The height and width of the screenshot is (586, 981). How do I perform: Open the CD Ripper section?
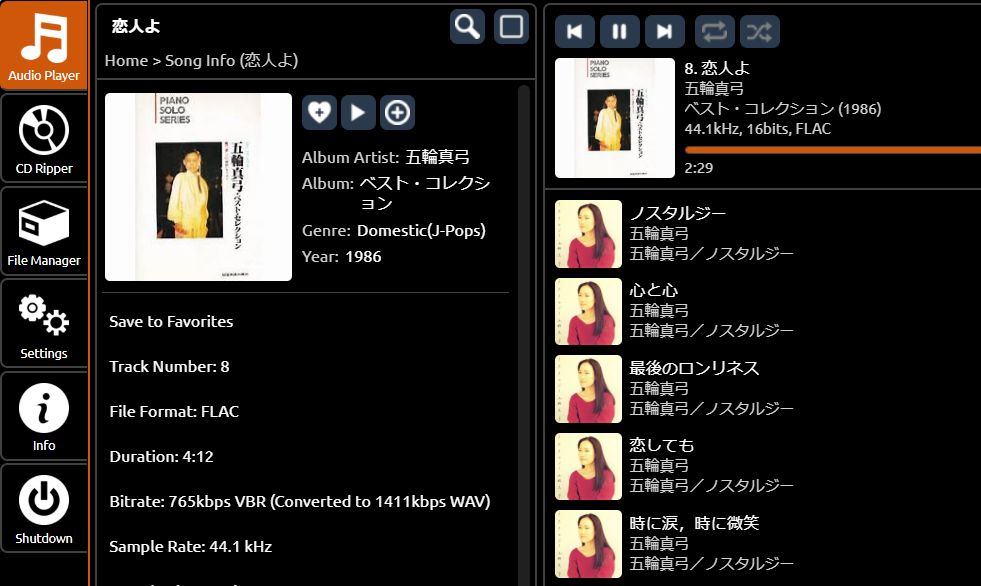click(x=44, y=138)
